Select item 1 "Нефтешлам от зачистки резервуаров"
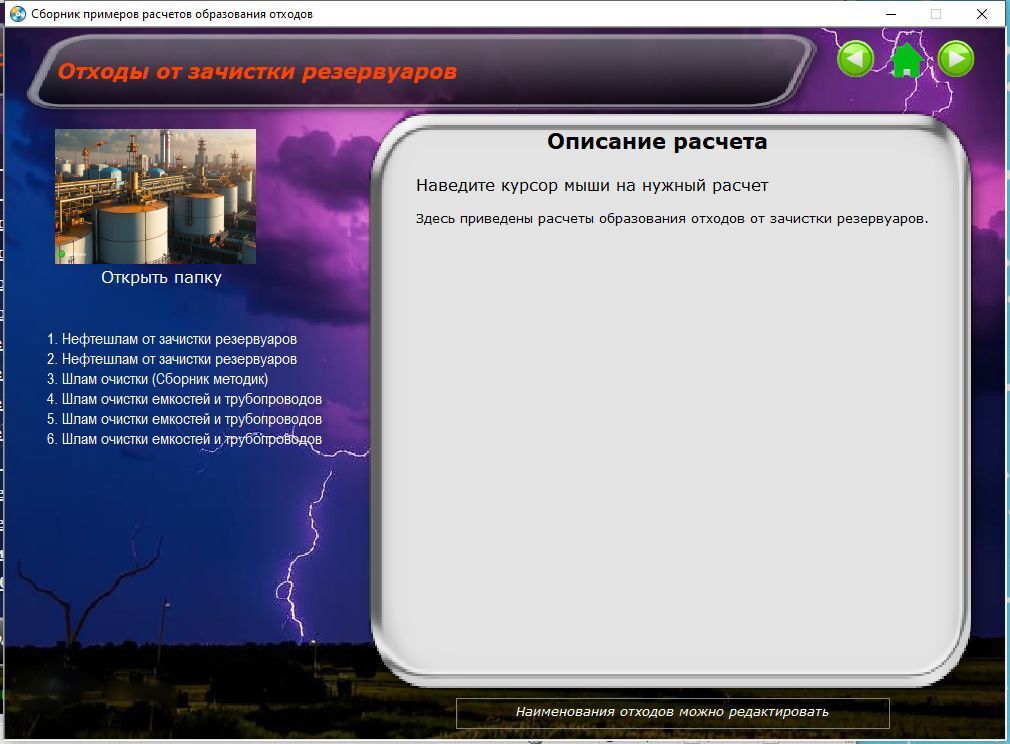 coord(171,339)
